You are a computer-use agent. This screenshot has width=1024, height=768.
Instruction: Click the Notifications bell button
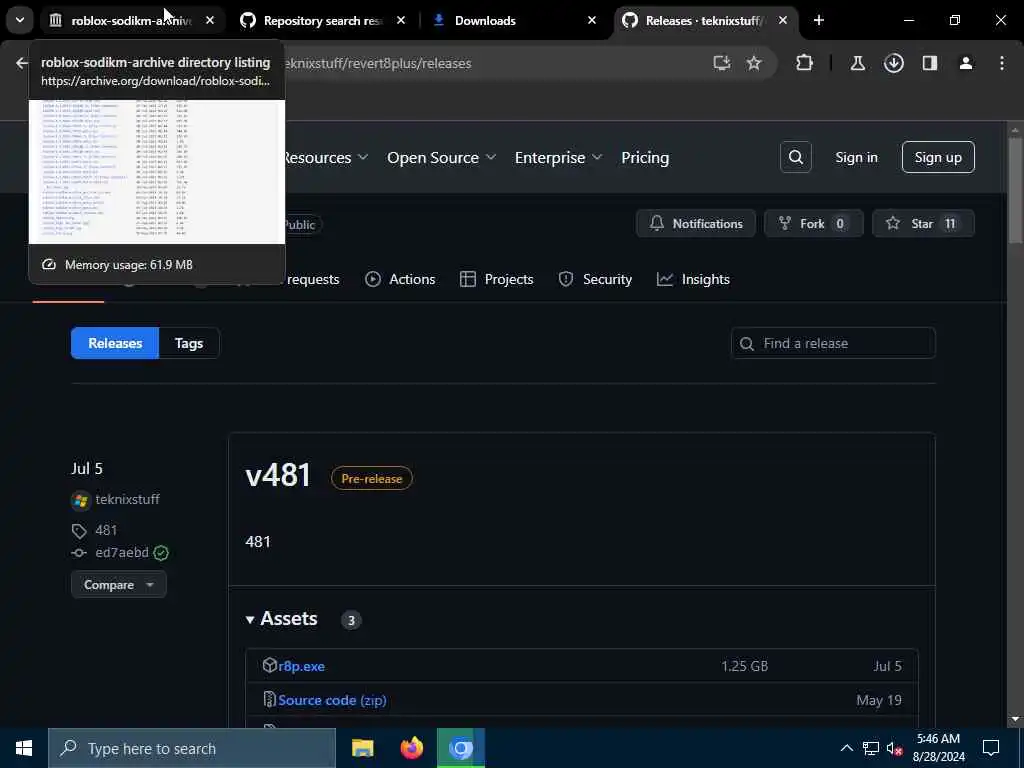[696, 224]
